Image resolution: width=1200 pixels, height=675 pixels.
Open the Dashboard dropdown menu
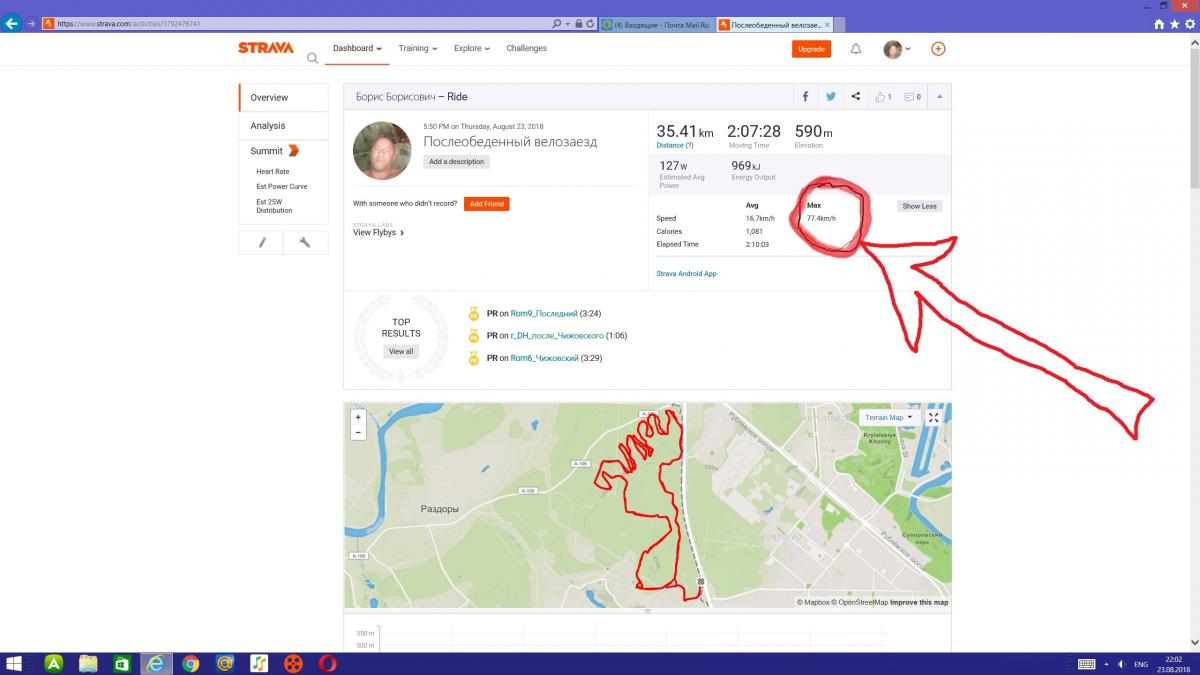coord(358,48)
